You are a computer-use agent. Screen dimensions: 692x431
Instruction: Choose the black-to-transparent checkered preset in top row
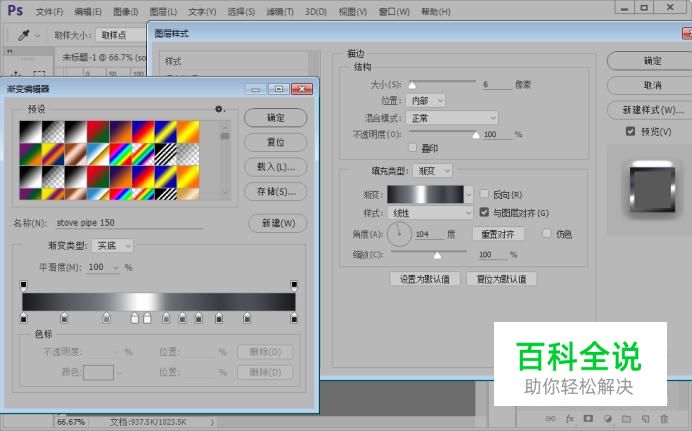pyautogui.click(x=53, y=132)
